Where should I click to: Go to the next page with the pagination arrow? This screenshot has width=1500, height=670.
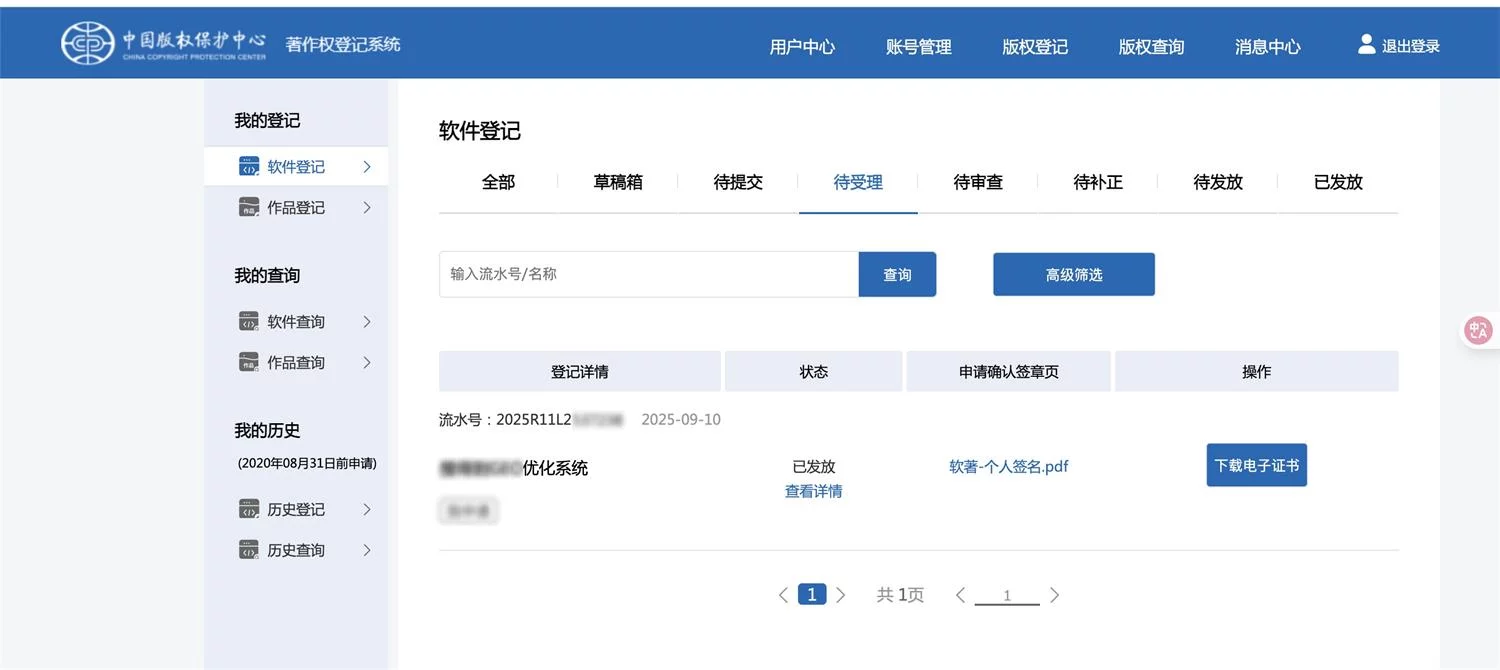(841, 593)
